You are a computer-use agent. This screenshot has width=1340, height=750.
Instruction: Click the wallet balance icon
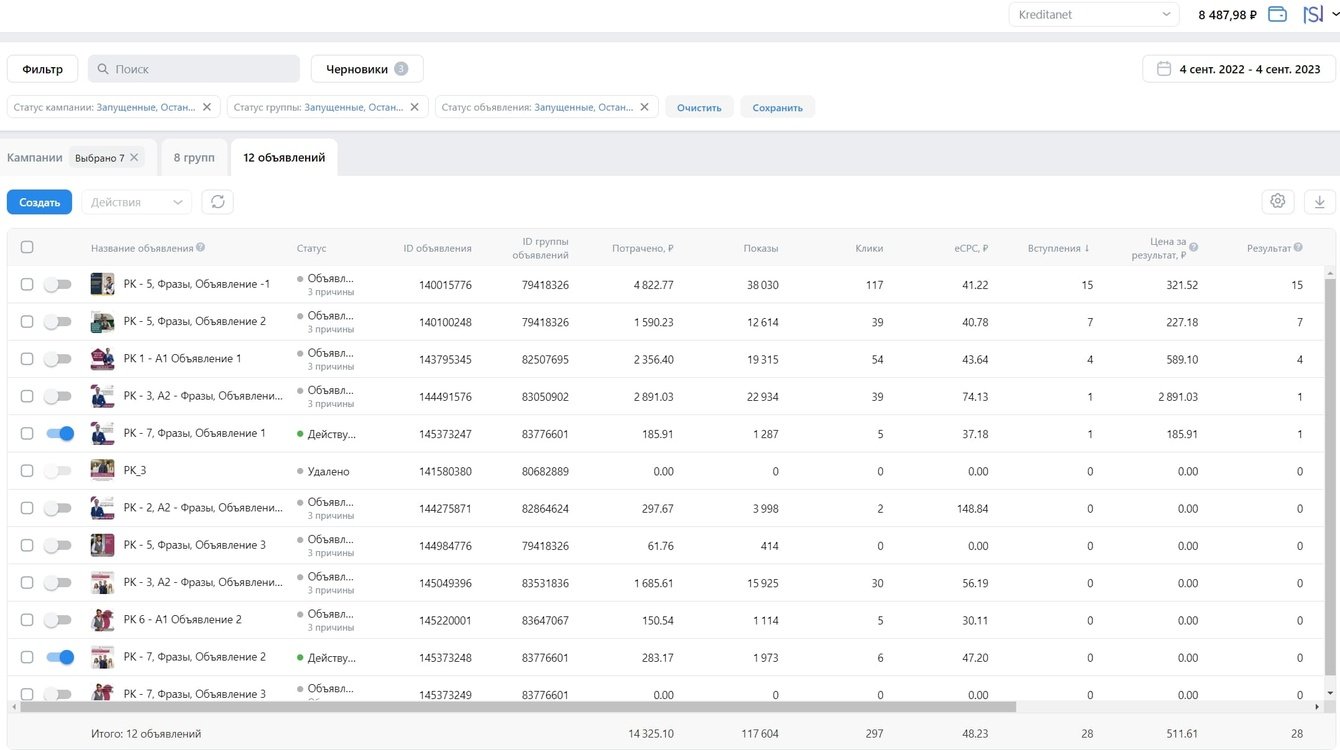(x=1277, y=14)
